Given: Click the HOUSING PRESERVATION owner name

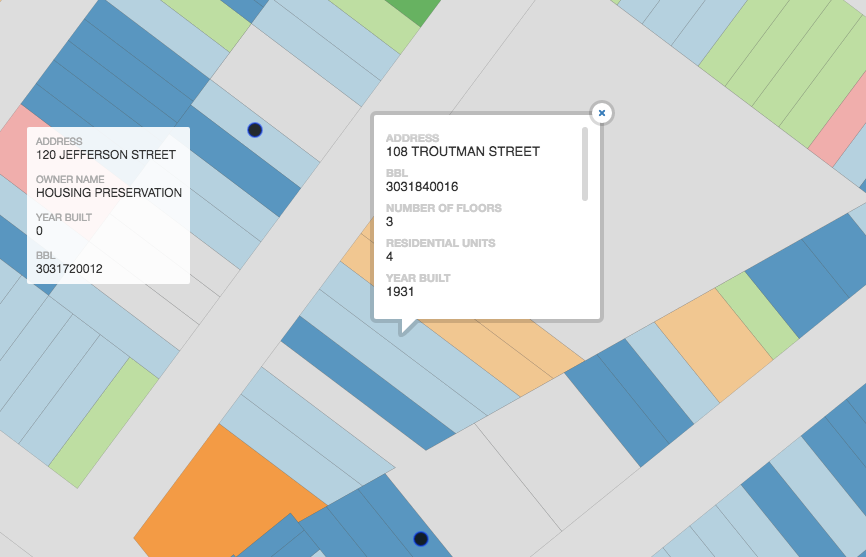Looking at the screenshot, I should [x=109, y=193].
